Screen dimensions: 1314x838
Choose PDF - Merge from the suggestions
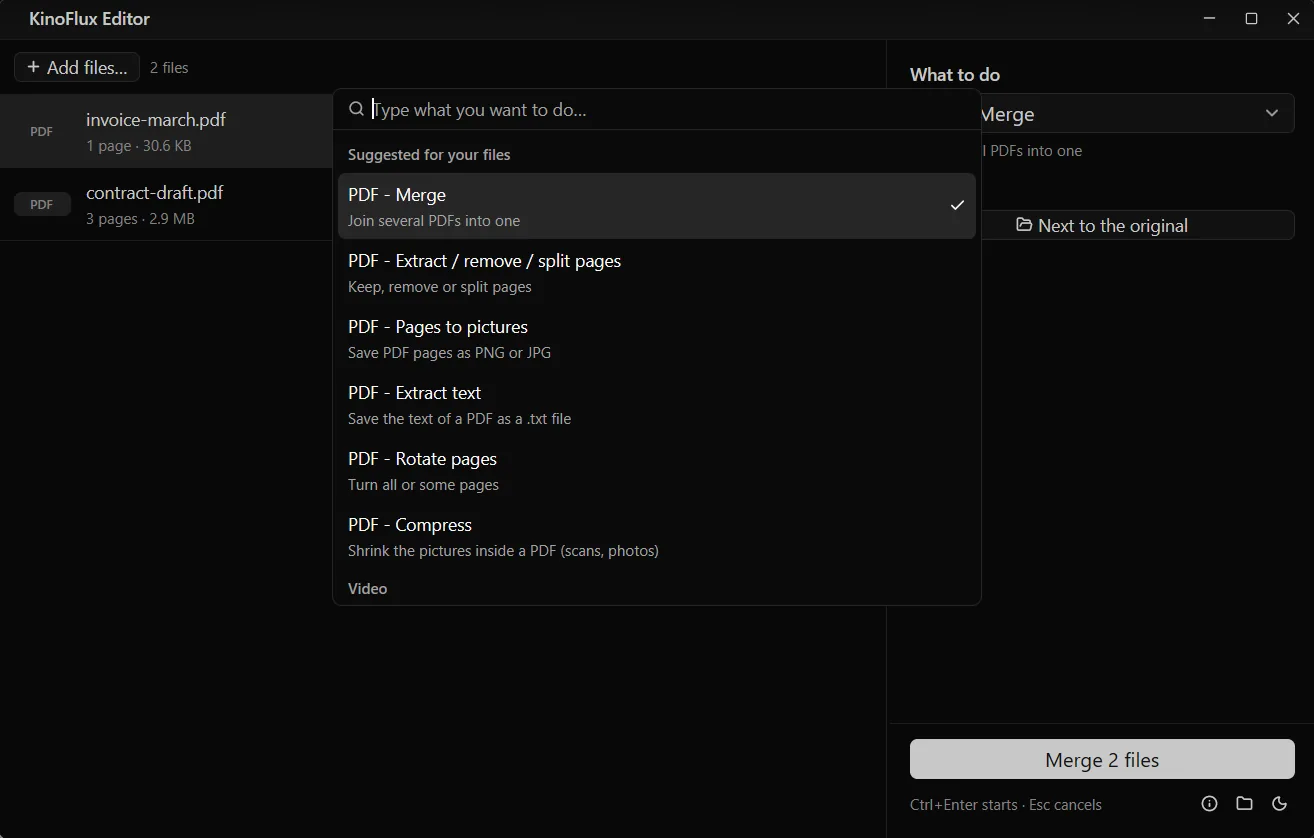click(x=657, y=206)
